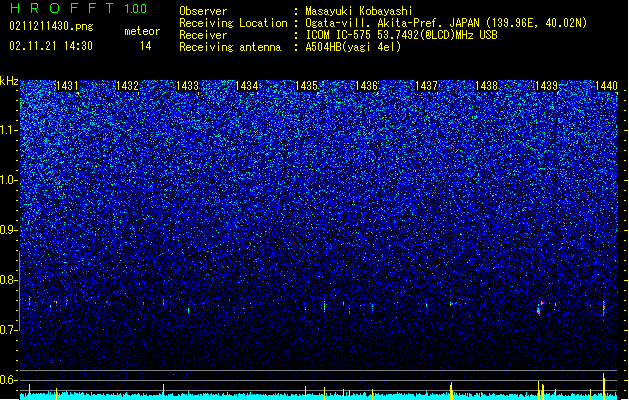The width and height of the screenshot is (629, 400).
Task: Select the ICOM IC-575 53.7492 MHz receiver text
Action: [x=402, y=35]
